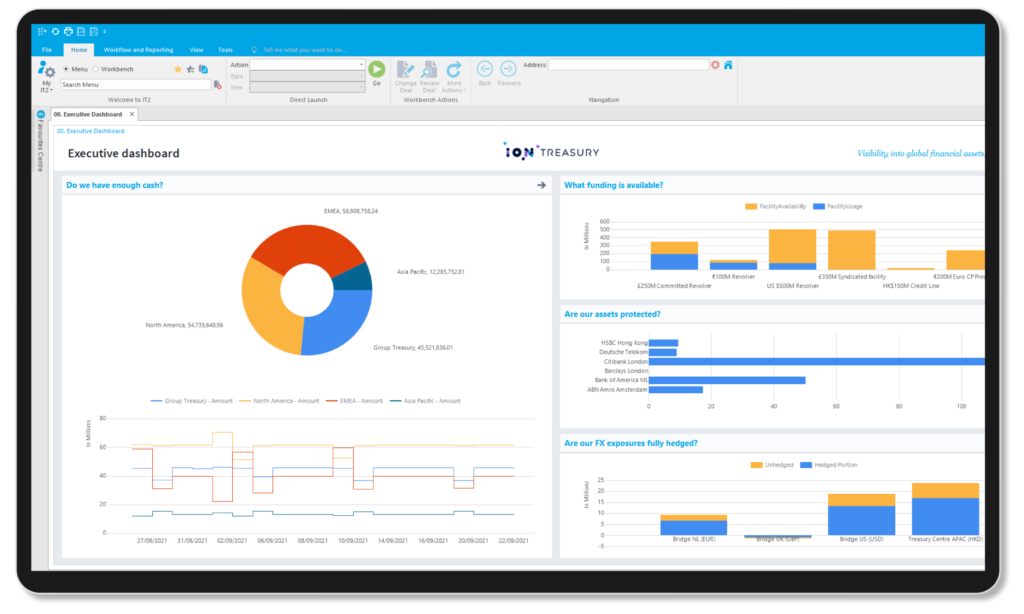Select the Print icon in the quick access toolbar
Image resolution: width=1024 pixels, height=614 pixels.
pyautogui.click(x=67, y=31)
